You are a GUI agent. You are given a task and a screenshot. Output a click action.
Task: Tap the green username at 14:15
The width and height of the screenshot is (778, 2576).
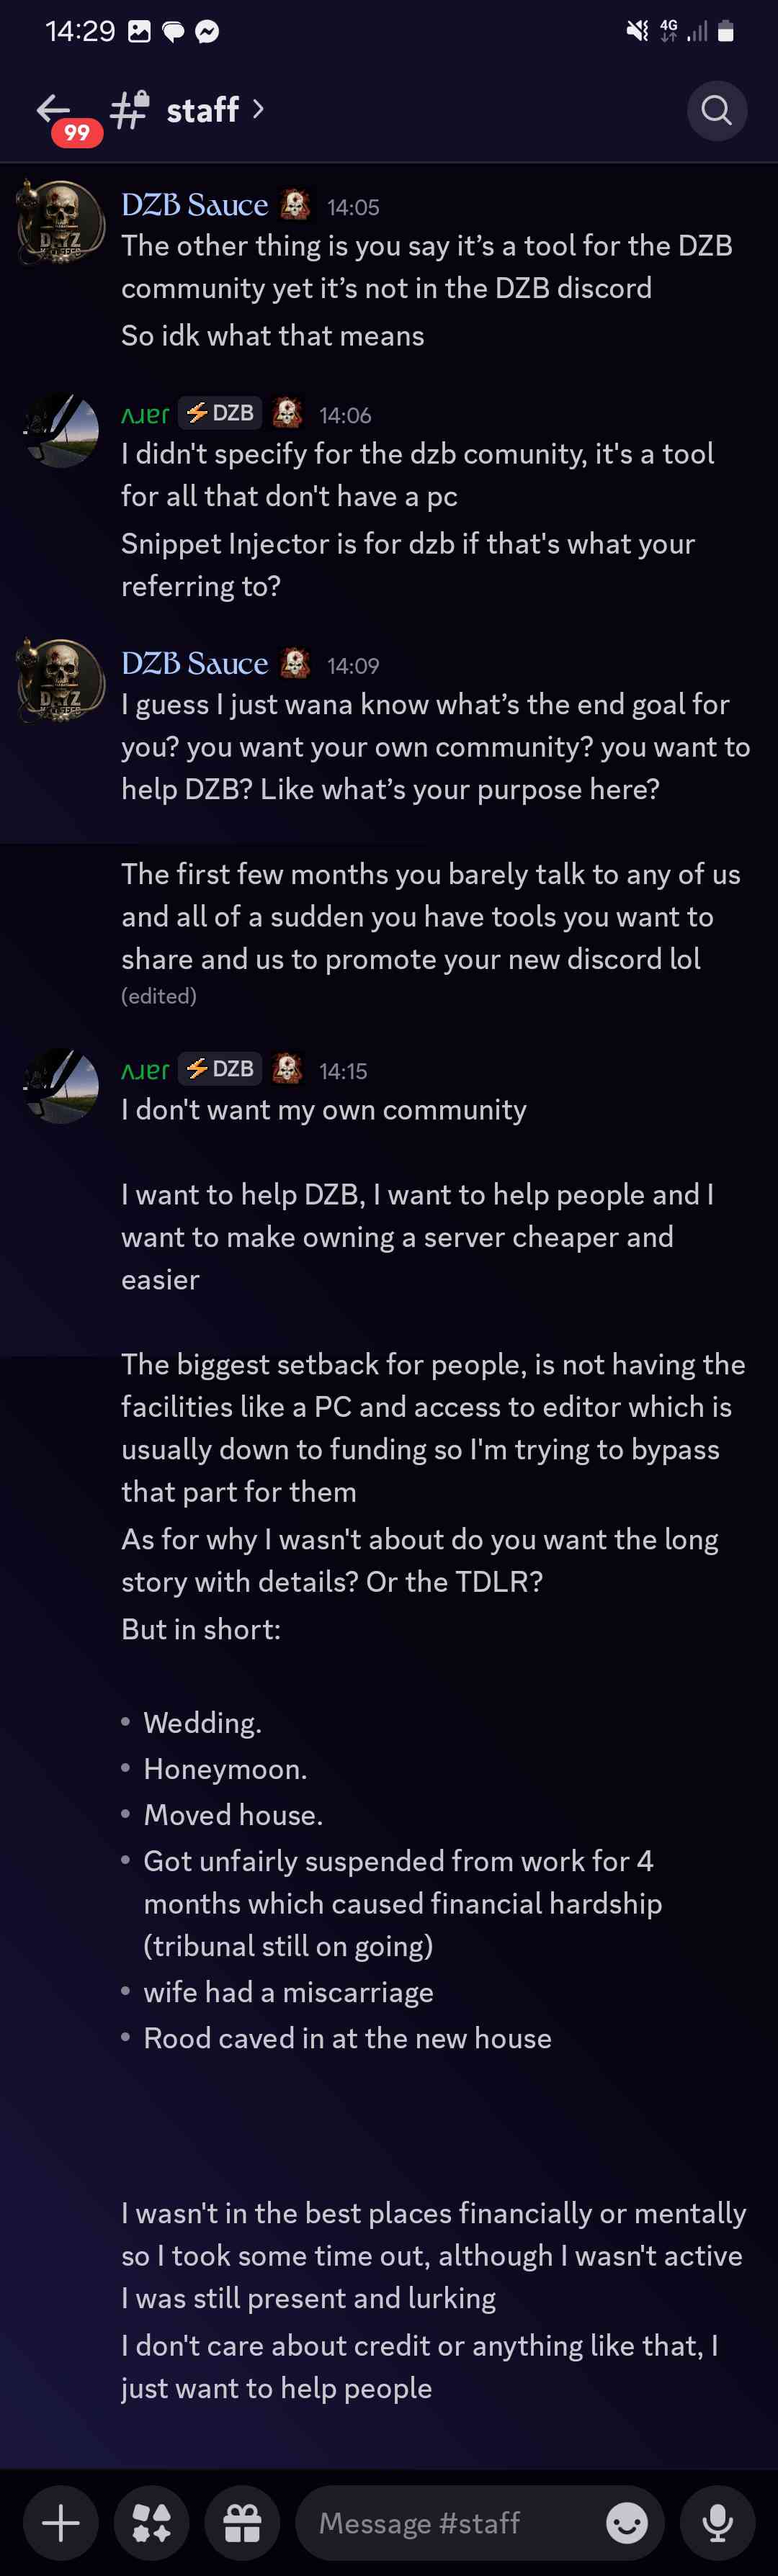click(145, 1070)
